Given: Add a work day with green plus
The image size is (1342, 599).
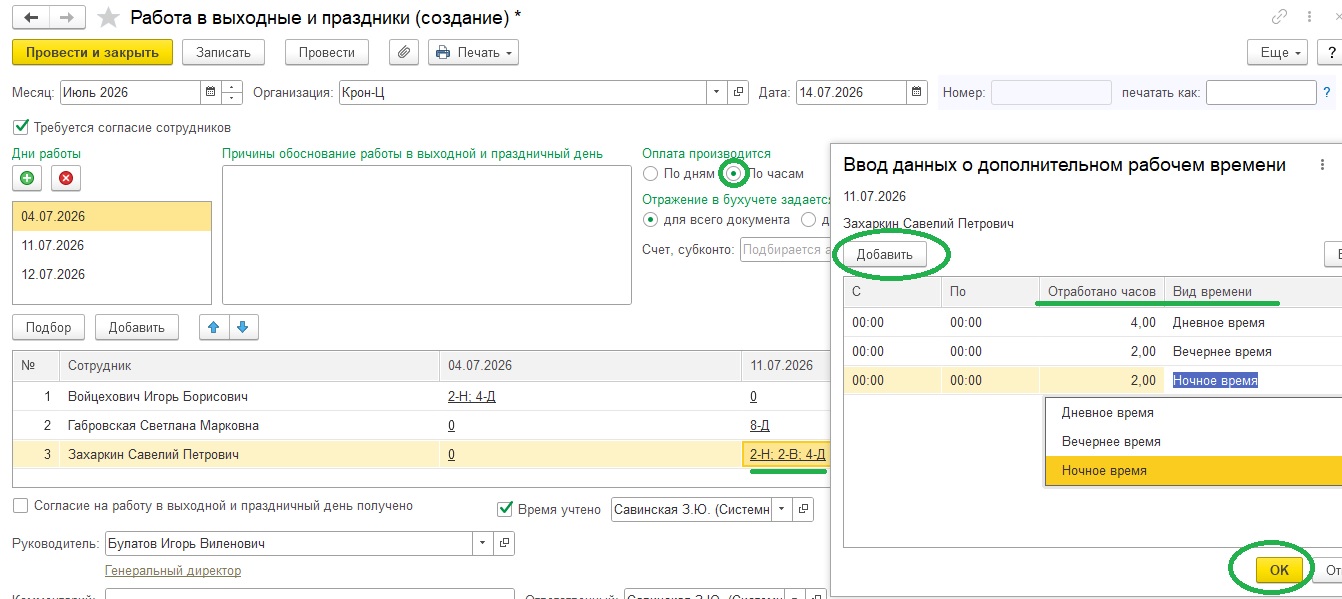Looking at the screenshot, I should (x=27, y=178).
